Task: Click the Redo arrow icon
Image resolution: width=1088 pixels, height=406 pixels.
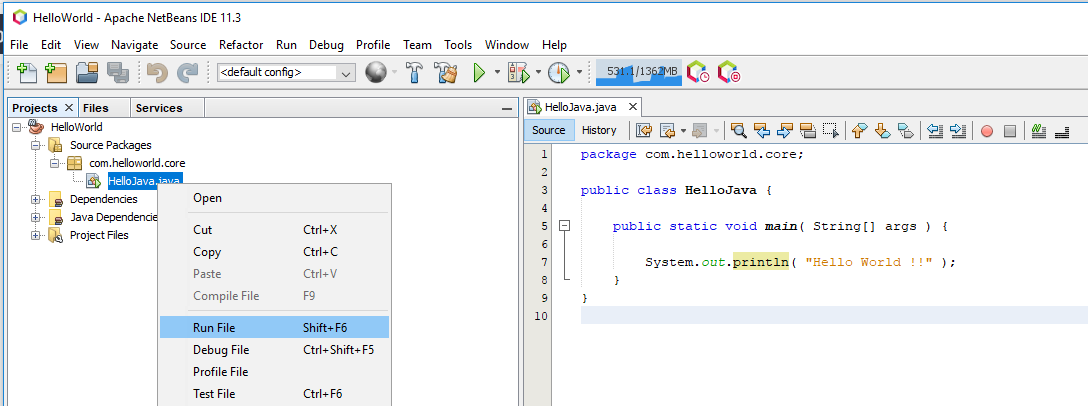Action: (187, 72)
